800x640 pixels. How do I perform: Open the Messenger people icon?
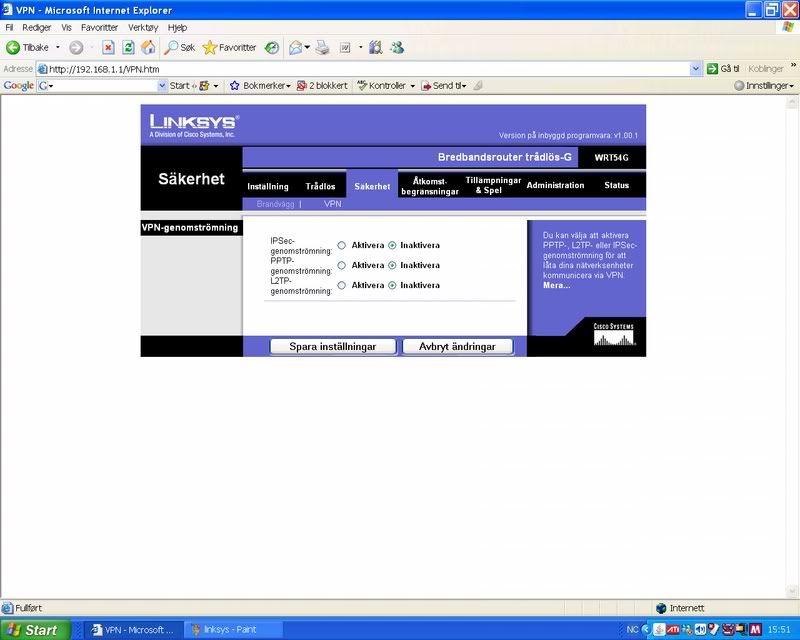[x=397, y=47]
